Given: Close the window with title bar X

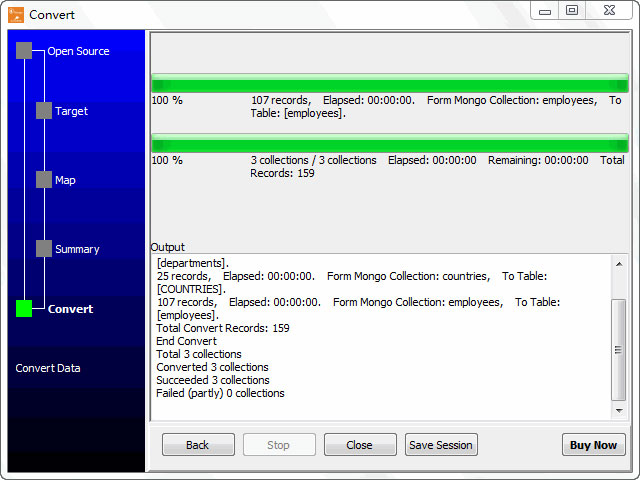Looking at the screenshot, I should pyautogui.click(x=609, y=11).
